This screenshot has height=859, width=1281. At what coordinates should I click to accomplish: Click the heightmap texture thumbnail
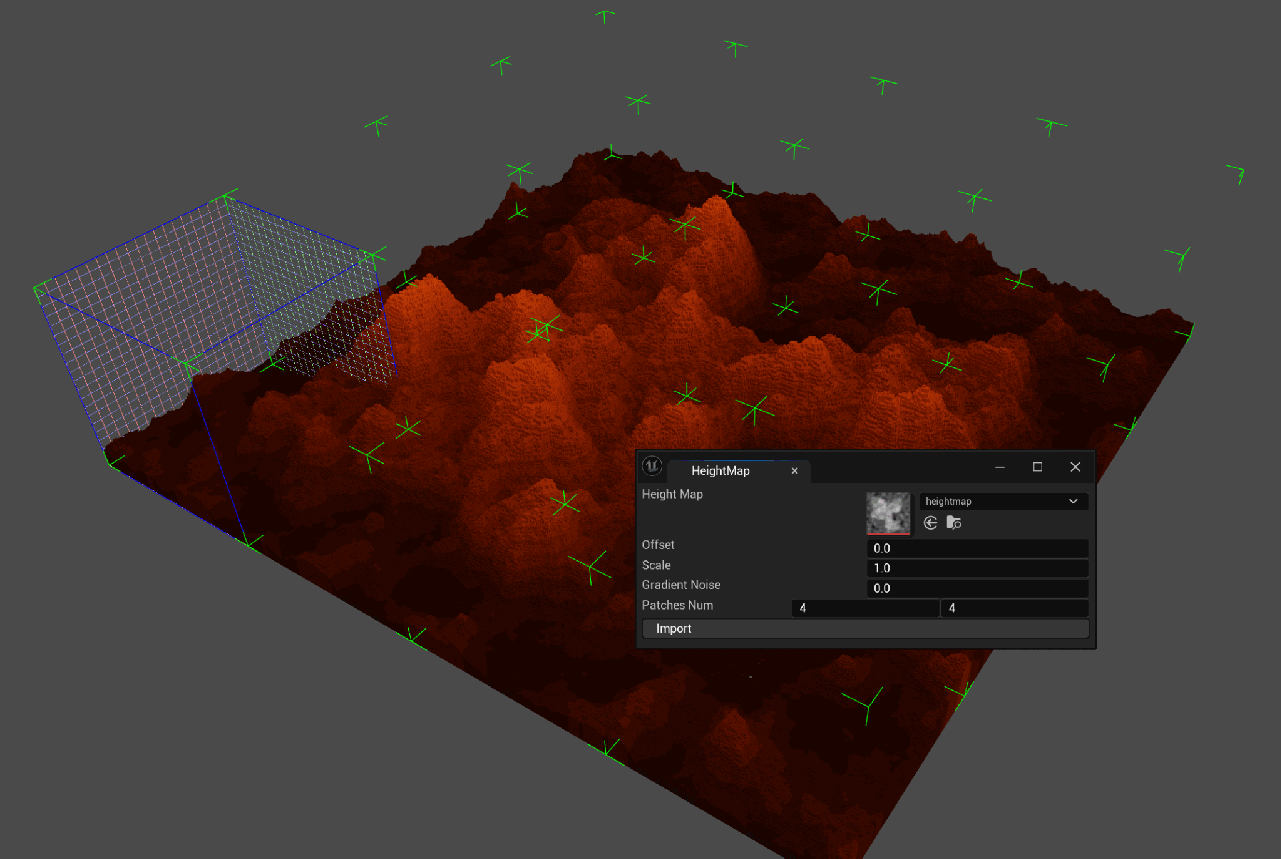pyautogui.click(x=888, y=513)
